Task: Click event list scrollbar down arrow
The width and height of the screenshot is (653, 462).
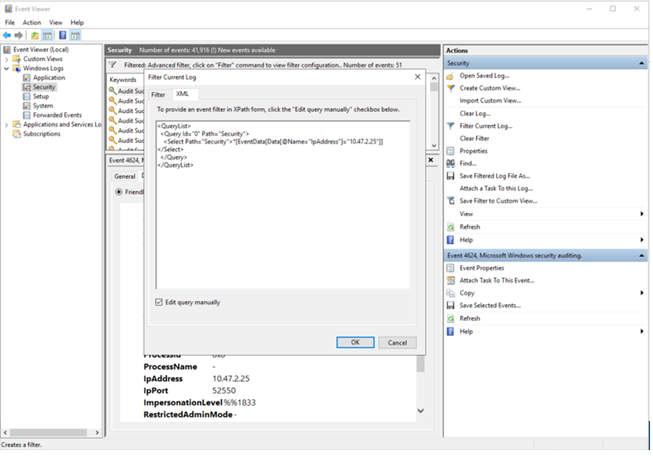Action: coord(434,146)
